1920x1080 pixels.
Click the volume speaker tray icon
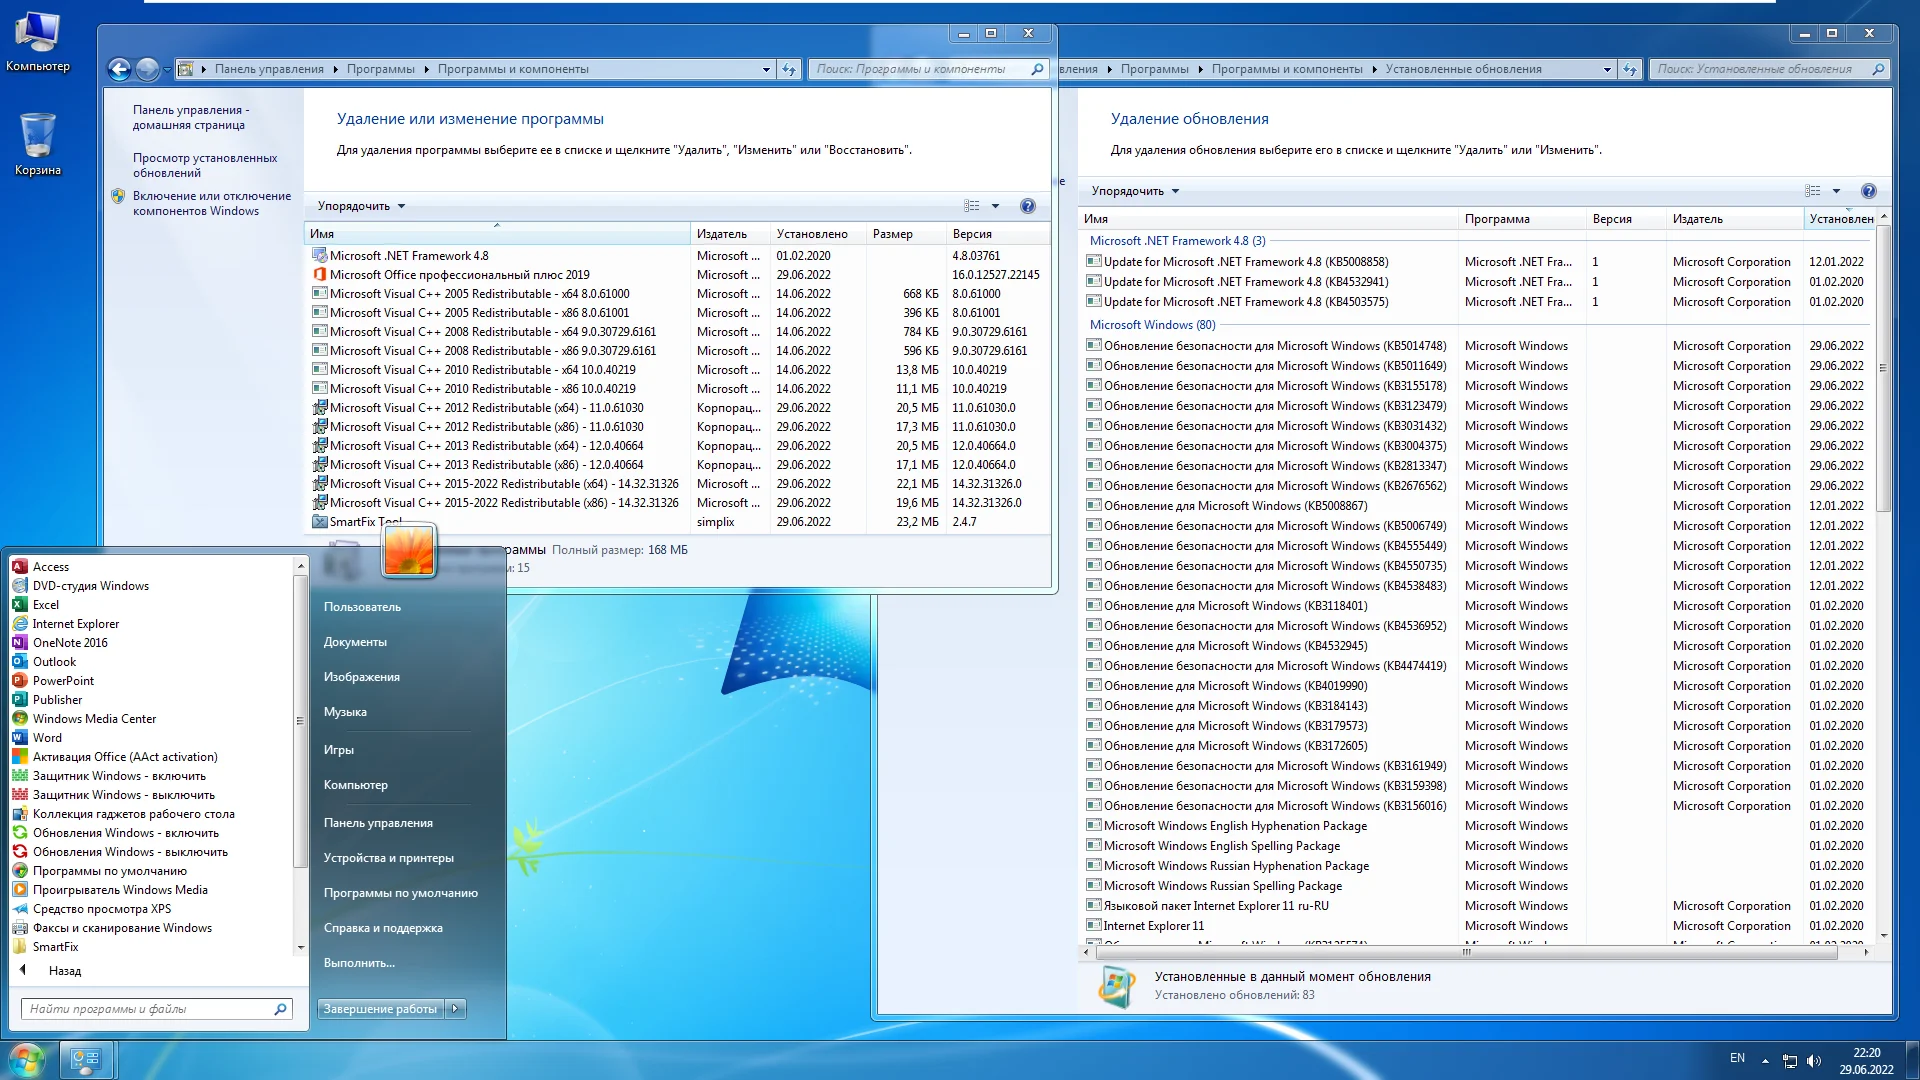pyautogui.click(x=1814, y=1061)
